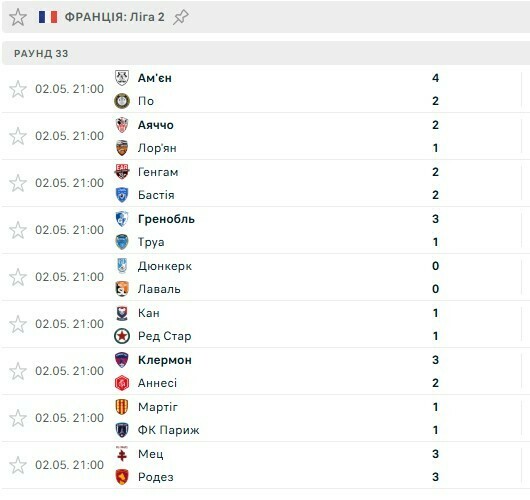Star the Ам'єн vs По match
The height and width of the screenshot is (500, 530).
click(18, 89)
